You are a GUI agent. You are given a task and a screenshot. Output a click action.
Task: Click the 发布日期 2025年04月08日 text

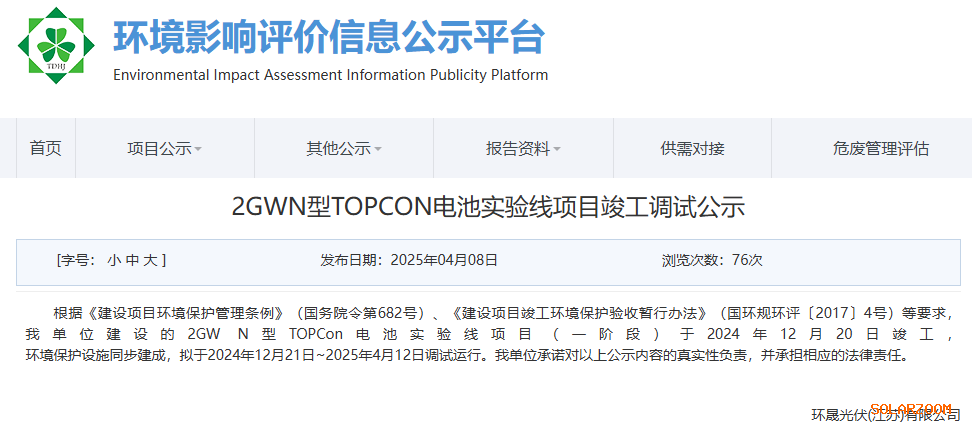[x=408, y=260]
